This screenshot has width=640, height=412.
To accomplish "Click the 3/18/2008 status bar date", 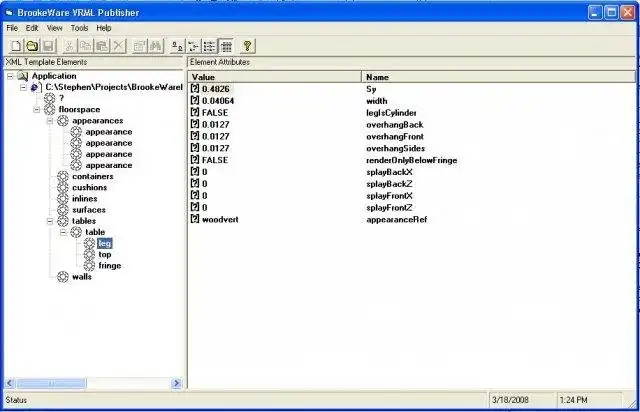I will (510, 400).
